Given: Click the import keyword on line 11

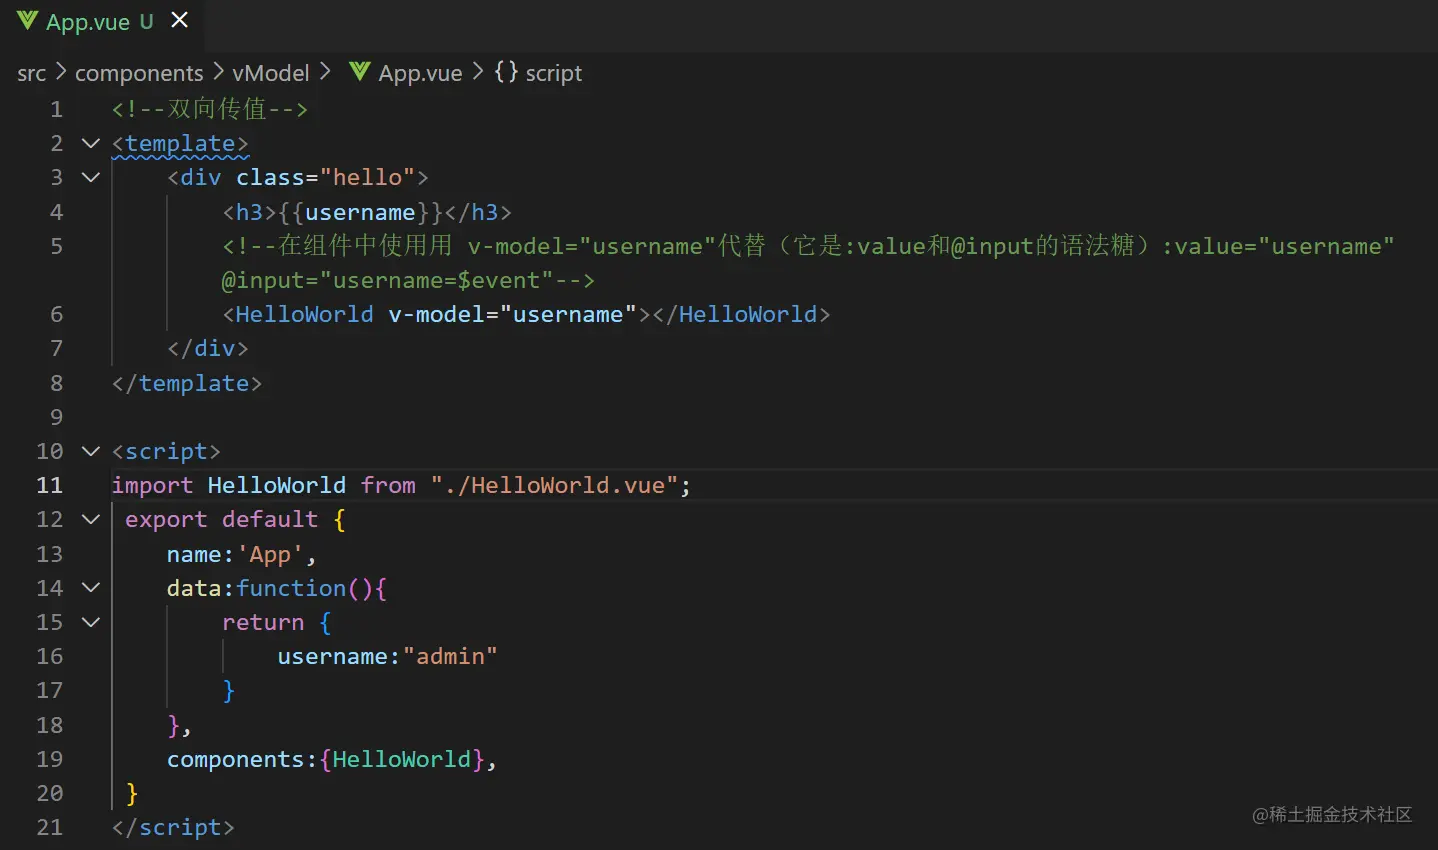Looking at the screenshot, I should coord(153,485).
